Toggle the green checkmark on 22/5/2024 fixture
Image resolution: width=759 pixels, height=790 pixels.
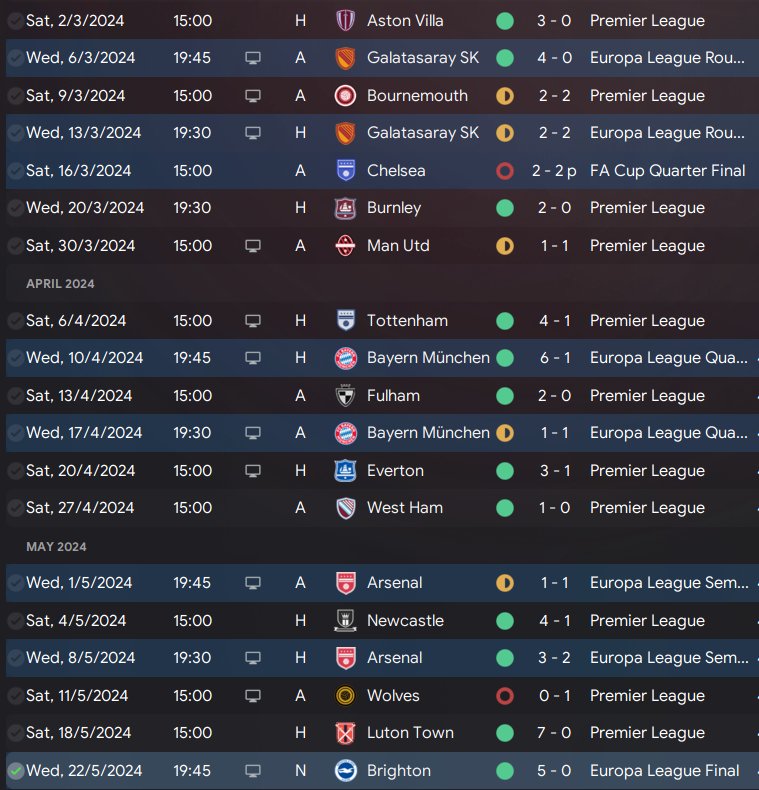click(x=15, y=771)
